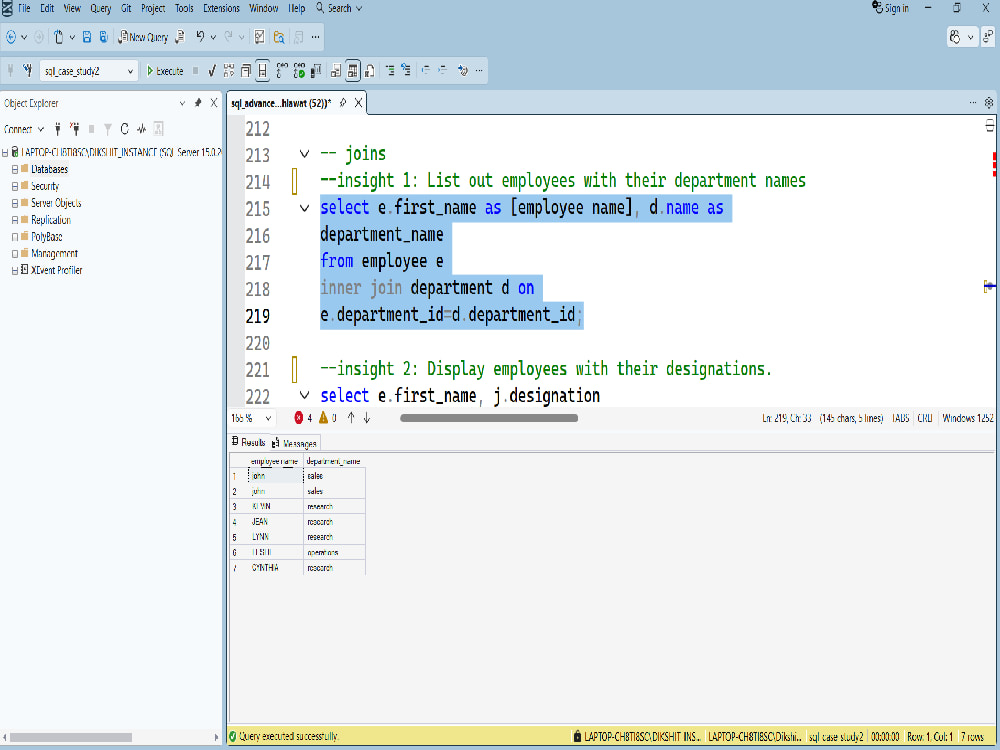Open the File menu
The height and width of the screenshot is (750, 1000).
click(x=24, y=8)
